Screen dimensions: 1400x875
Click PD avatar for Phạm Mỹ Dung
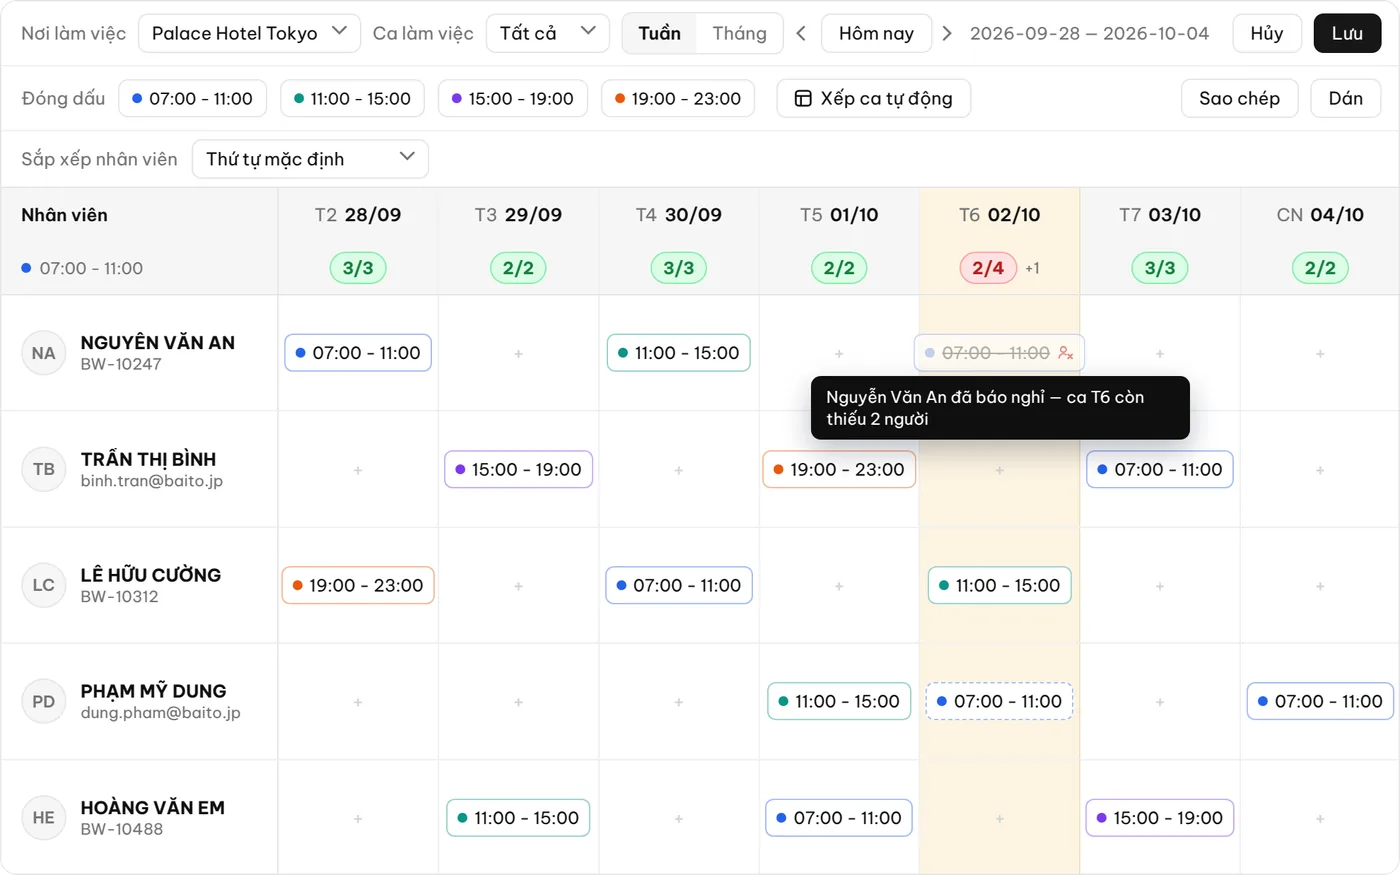tap(43, 702)
